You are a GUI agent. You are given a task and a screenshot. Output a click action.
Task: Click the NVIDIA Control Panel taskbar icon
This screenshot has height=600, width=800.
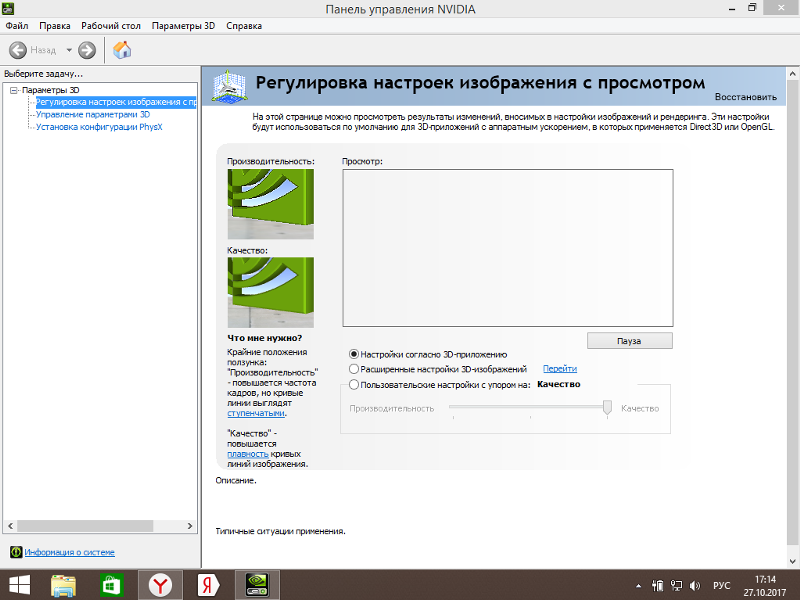[x=257, y=585]
